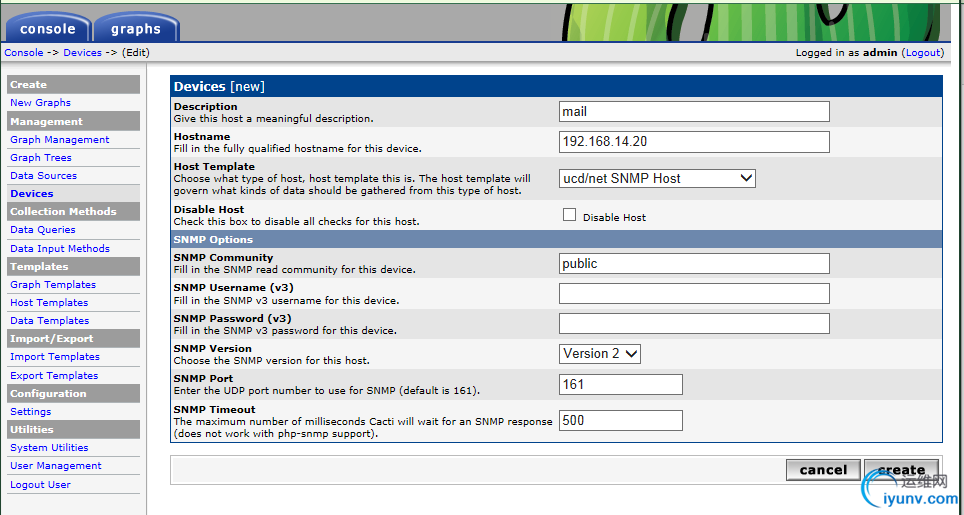Open System Utilities in sidebar
This screenshot has width=964, height=515.
tap(49, 447)
